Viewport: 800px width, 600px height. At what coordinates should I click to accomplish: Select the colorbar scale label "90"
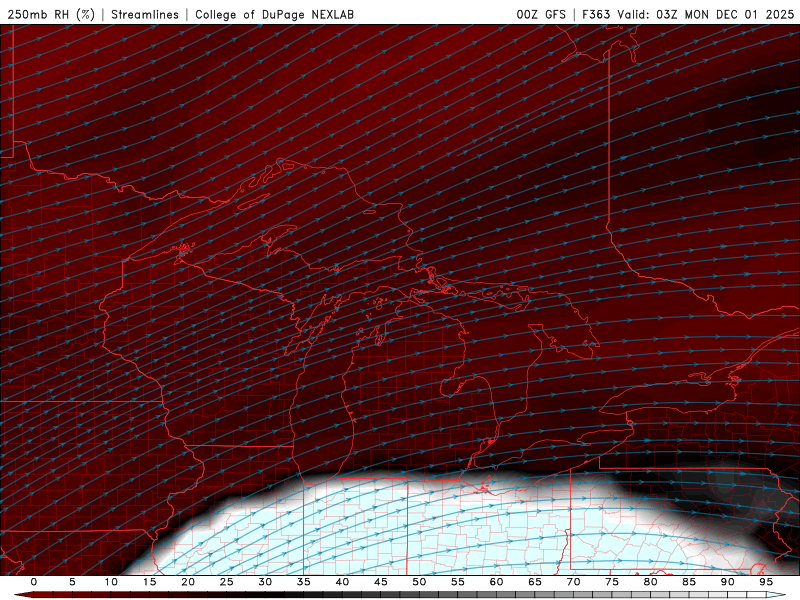727,582
